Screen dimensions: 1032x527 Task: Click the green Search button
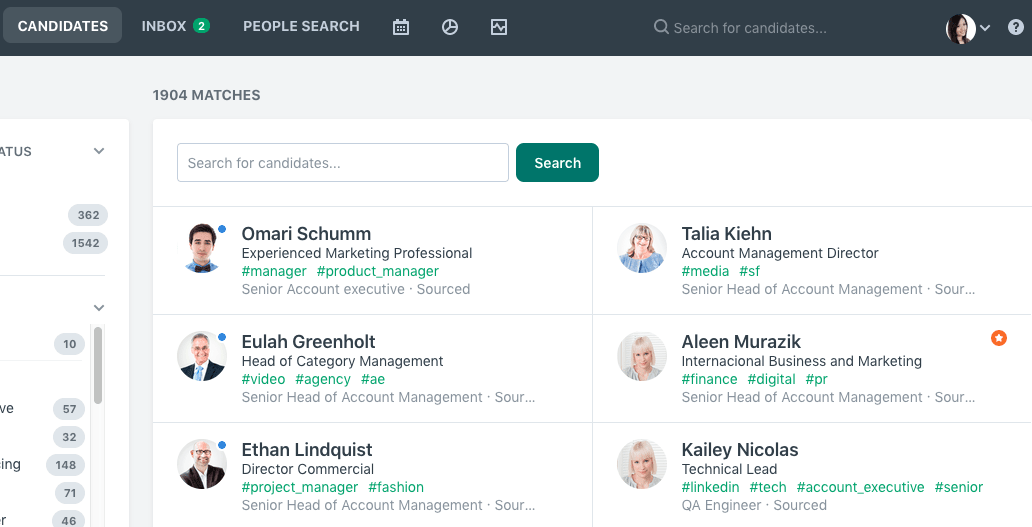click(557, 163)
